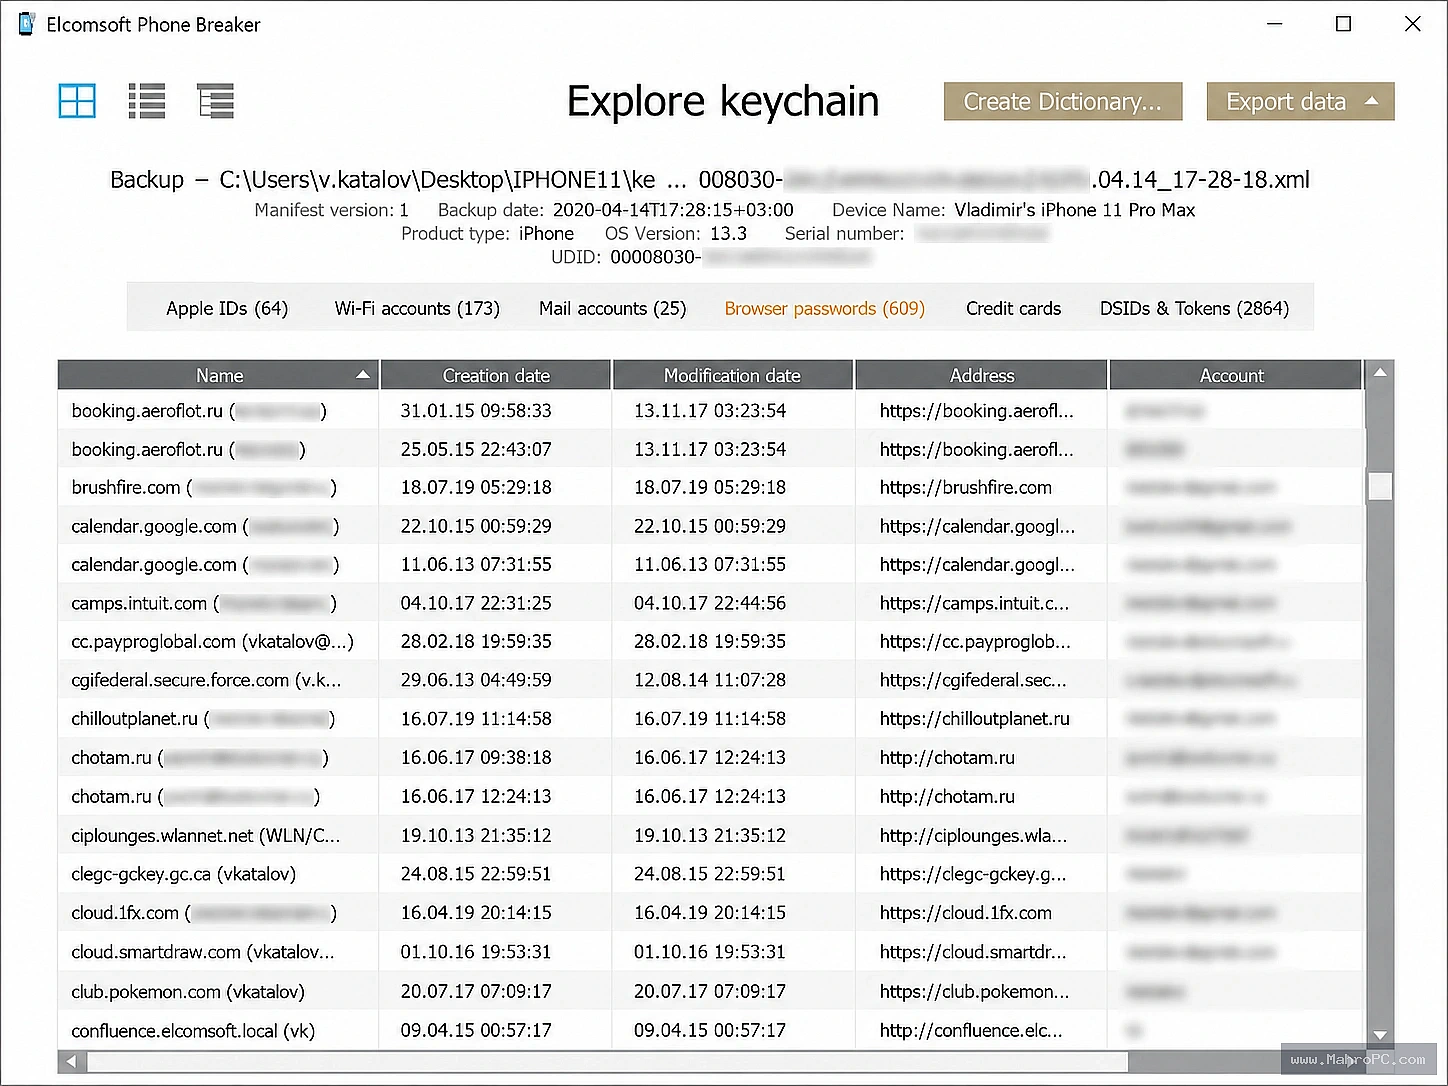Select the cloud.1fx.com row
Viewport: 1448px width, 1086px height.
pyautogui.click(x=710, y=913)
